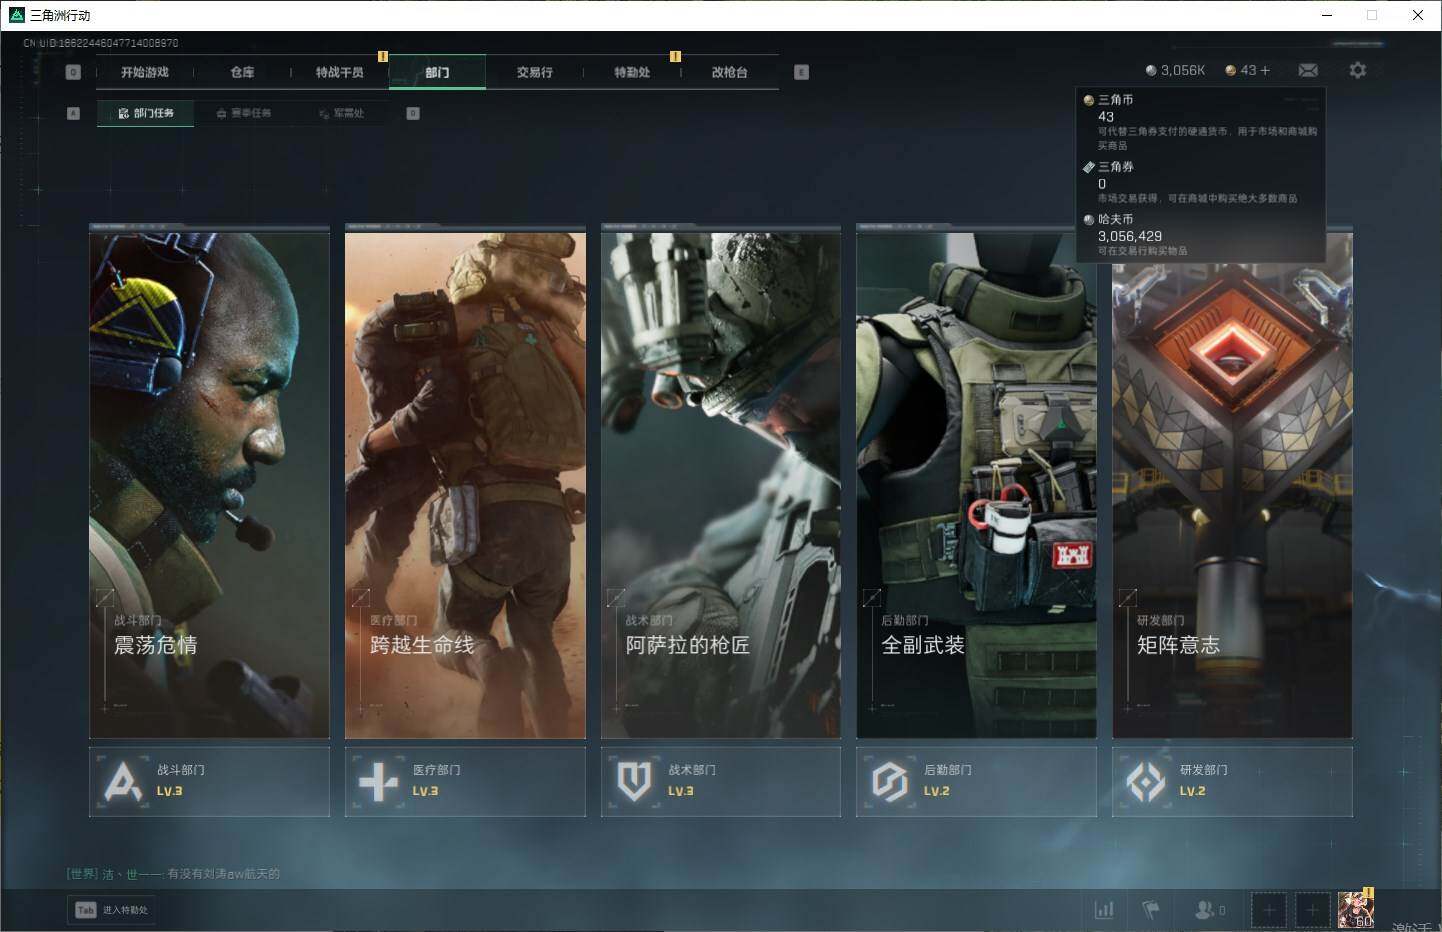Viewport: 1442px width, 932px height.
Task: Switch to the 开始游戏 tab
Action: 145,72
